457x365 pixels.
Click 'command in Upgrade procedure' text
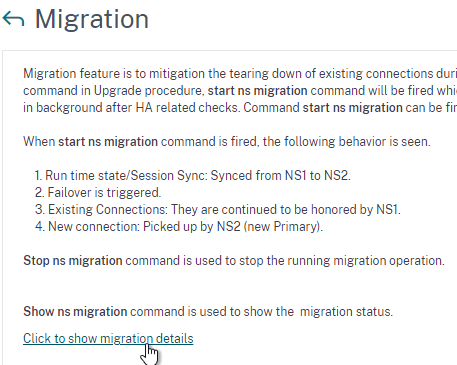113,90
